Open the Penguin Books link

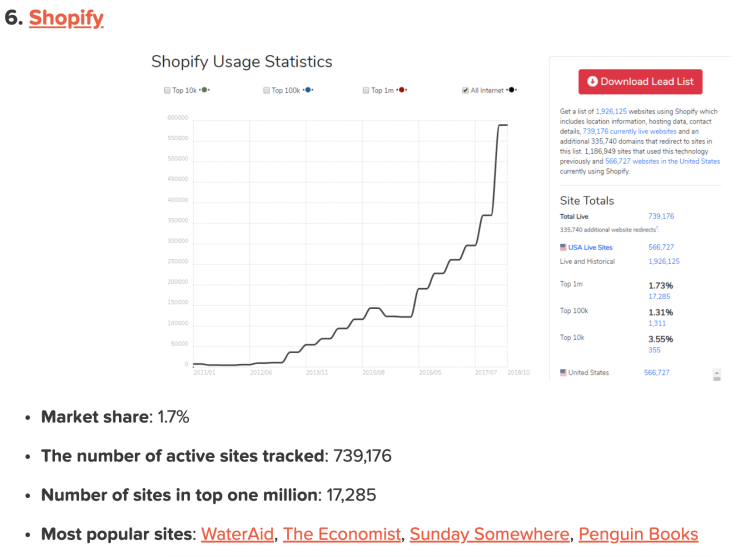coord(638,534)
